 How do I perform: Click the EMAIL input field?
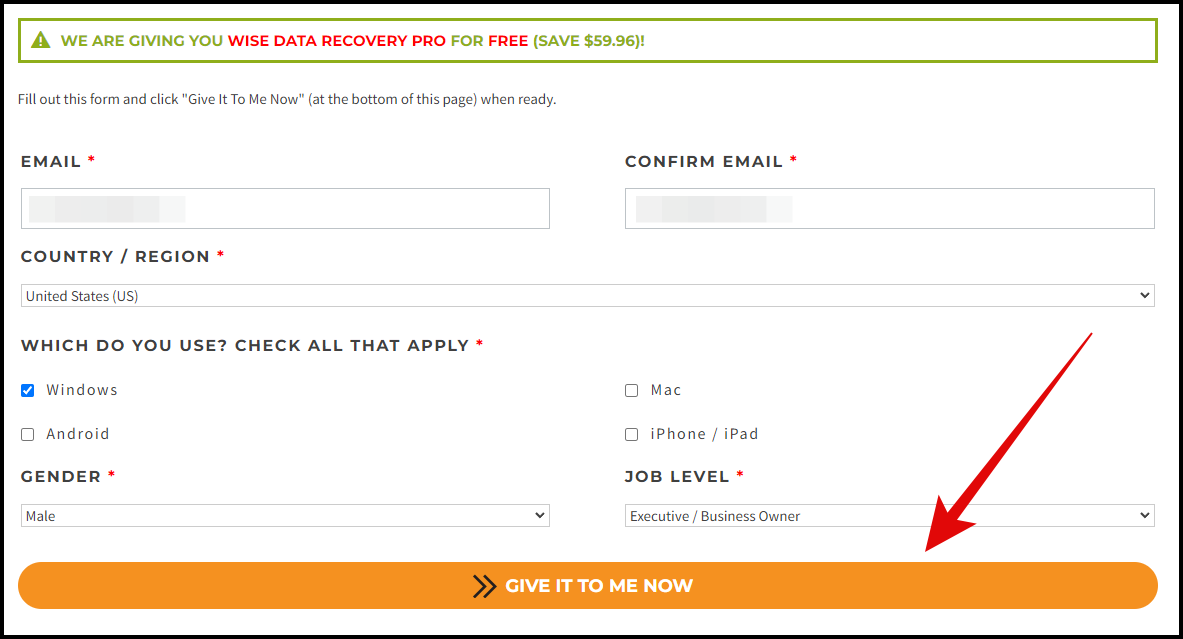(x=285, y=208)
